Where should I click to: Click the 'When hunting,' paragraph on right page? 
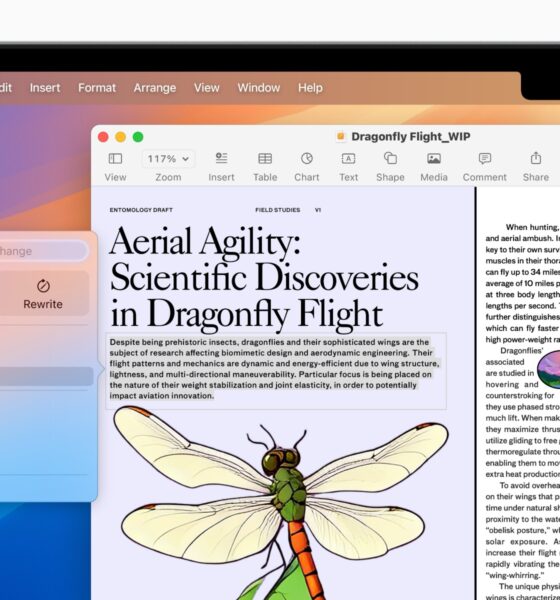click(523, 283)
